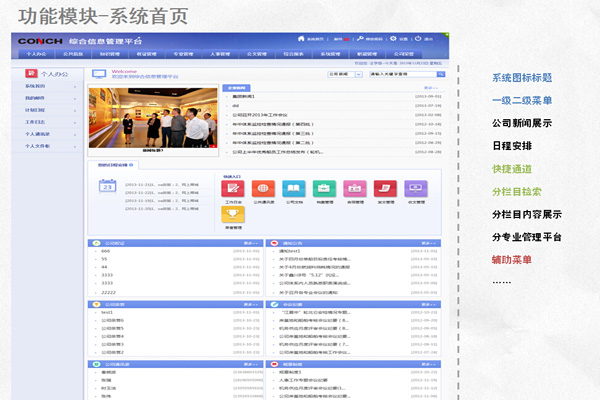The height and width of the screenshot is (400, 600).
Task: Click the yellow icon of panel listing test1
Action: (x=96, y=304)
